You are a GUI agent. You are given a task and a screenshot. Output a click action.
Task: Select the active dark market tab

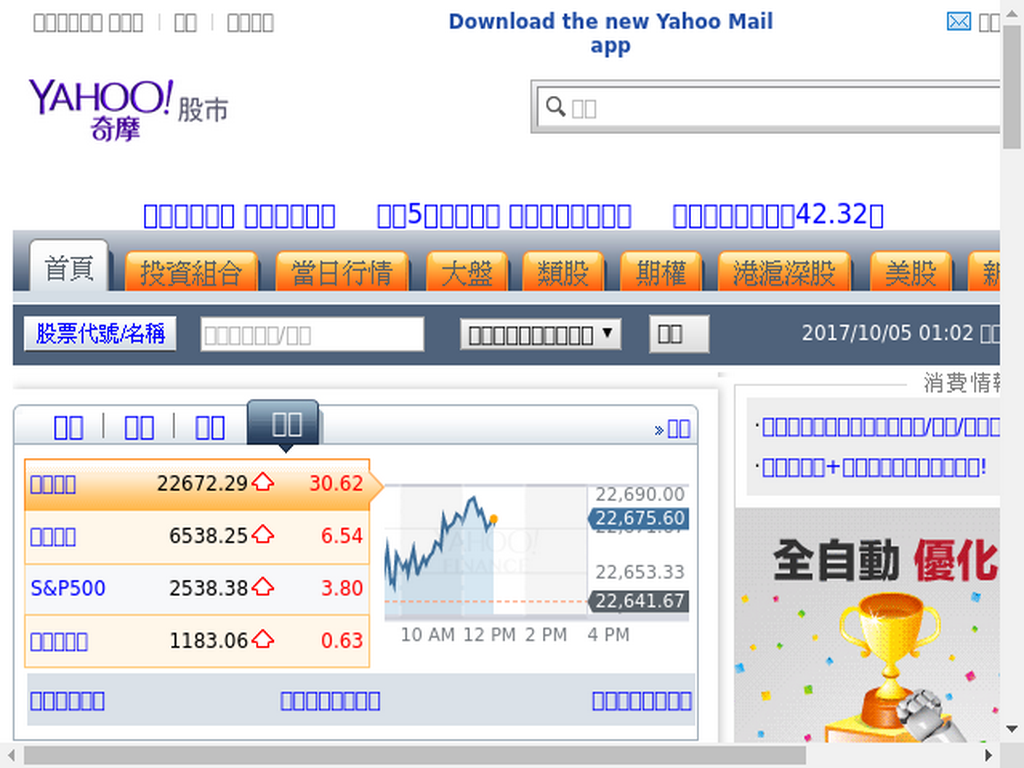pos(283,423)
